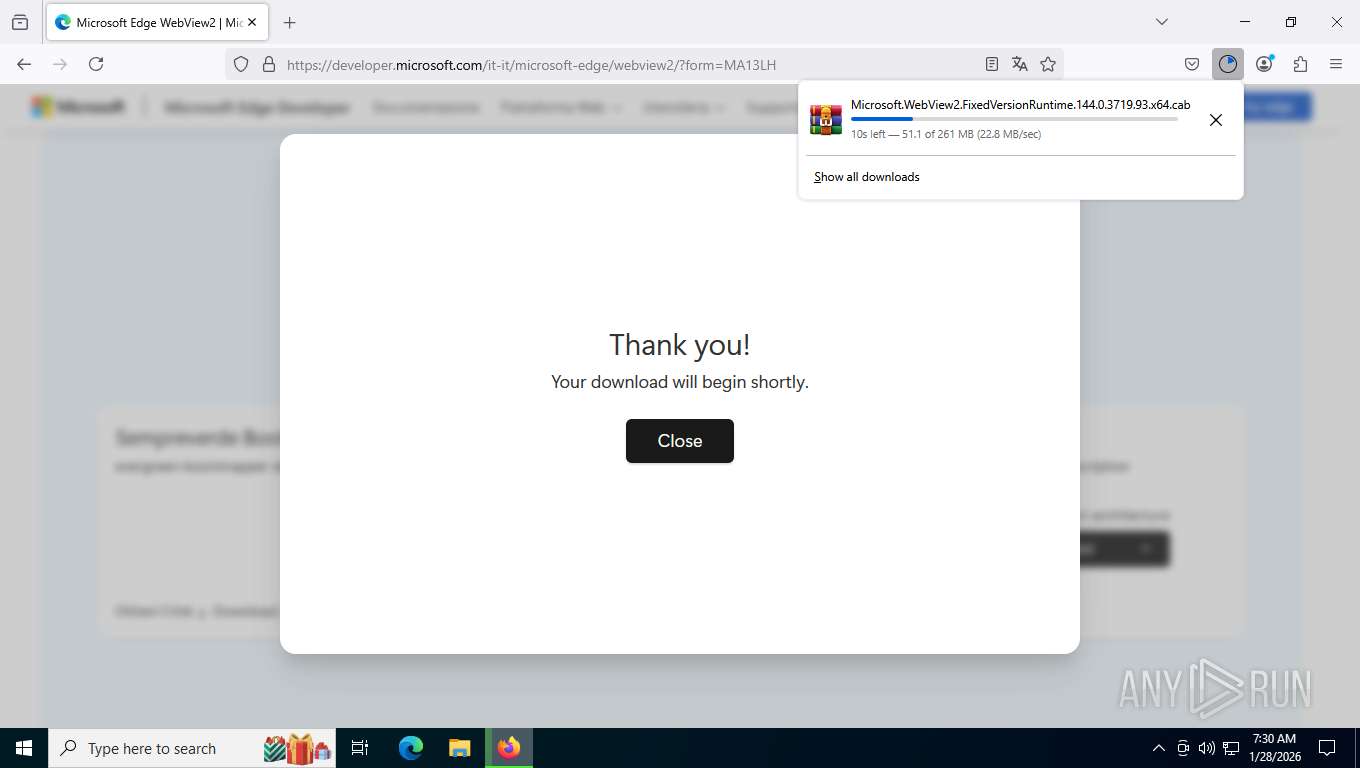
Task: Expand the list all tabs chevron
Action: click(1162, 22)
